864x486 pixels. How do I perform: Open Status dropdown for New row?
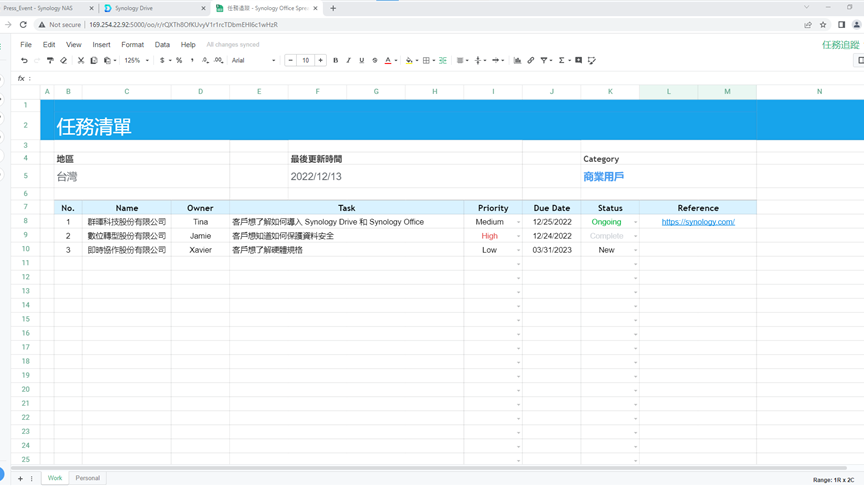(635, 251)
